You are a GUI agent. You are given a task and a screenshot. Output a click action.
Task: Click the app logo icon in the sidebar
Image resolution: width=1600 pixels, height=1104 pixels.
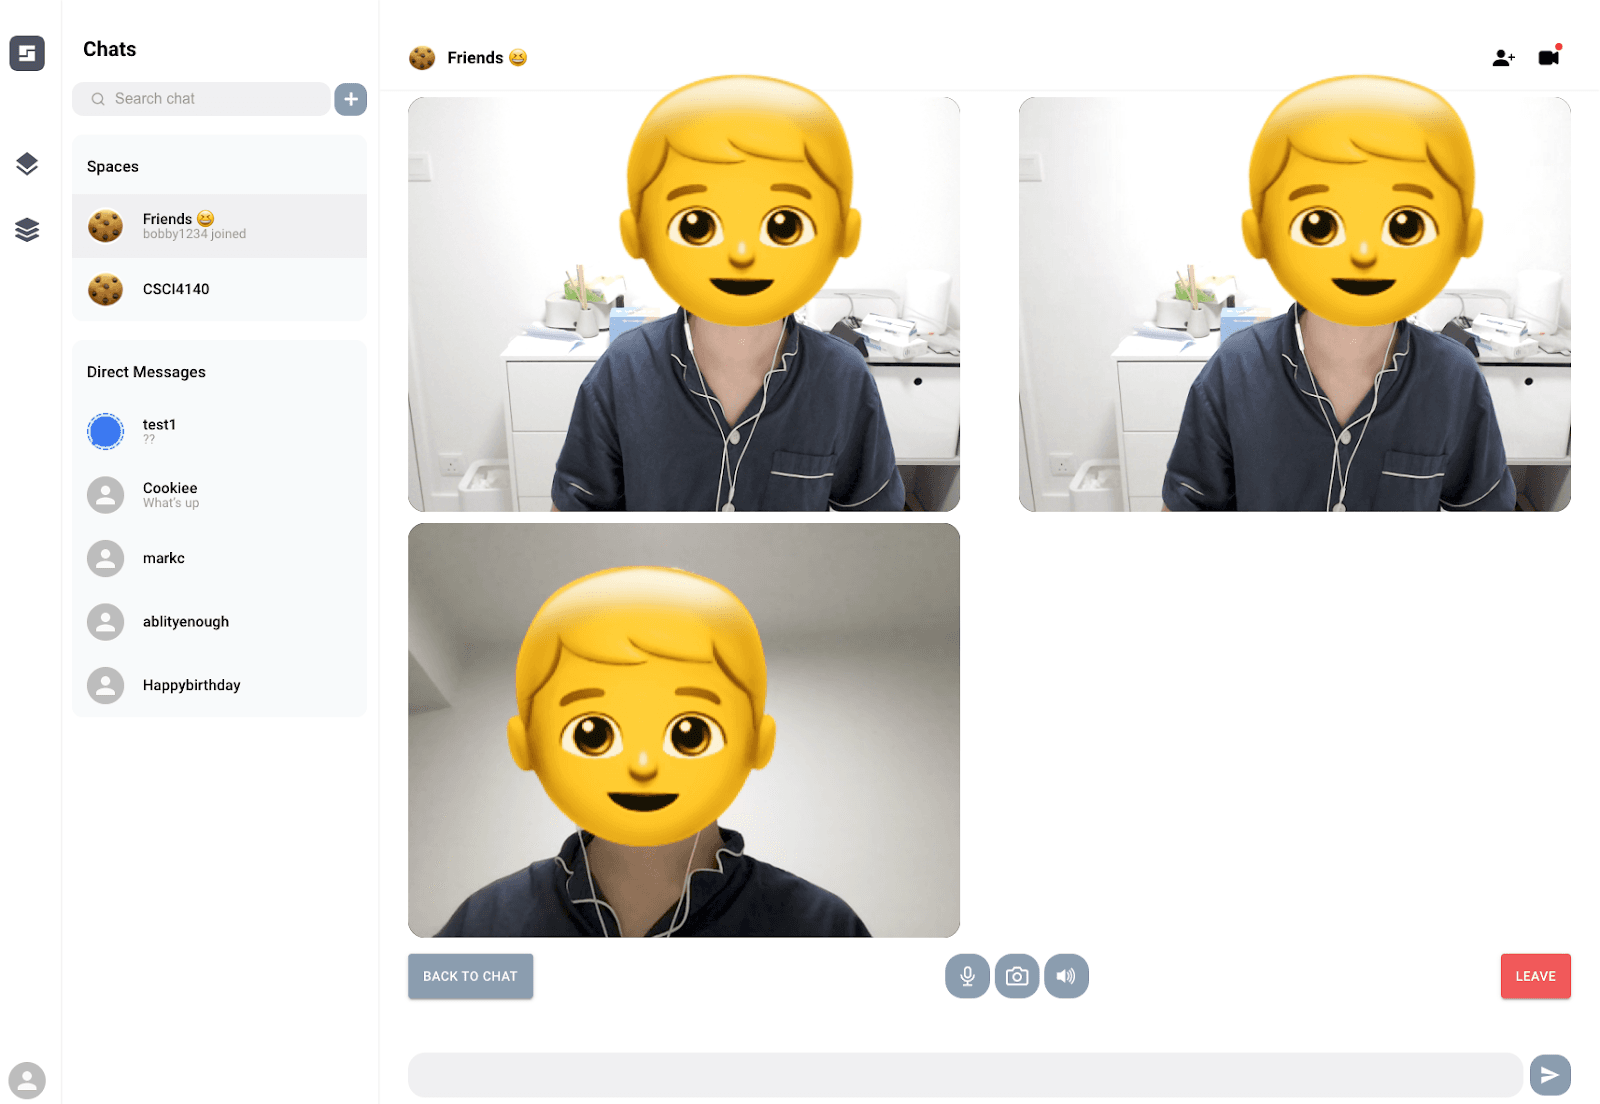click(x=27, y=53)
